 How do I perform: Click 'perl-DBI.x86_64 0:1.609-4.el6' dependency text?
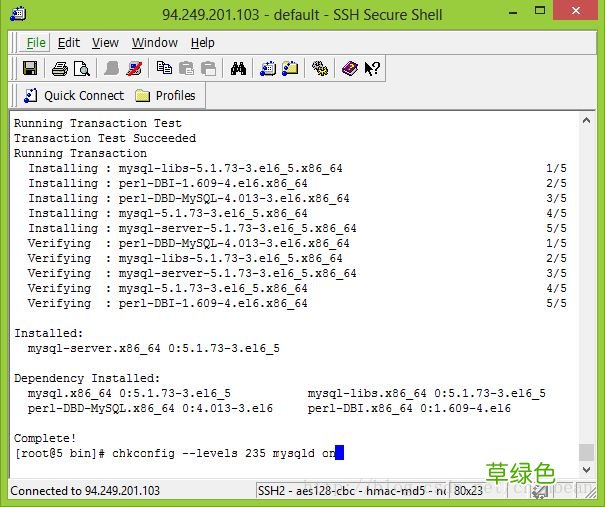(x=409, y=408)
